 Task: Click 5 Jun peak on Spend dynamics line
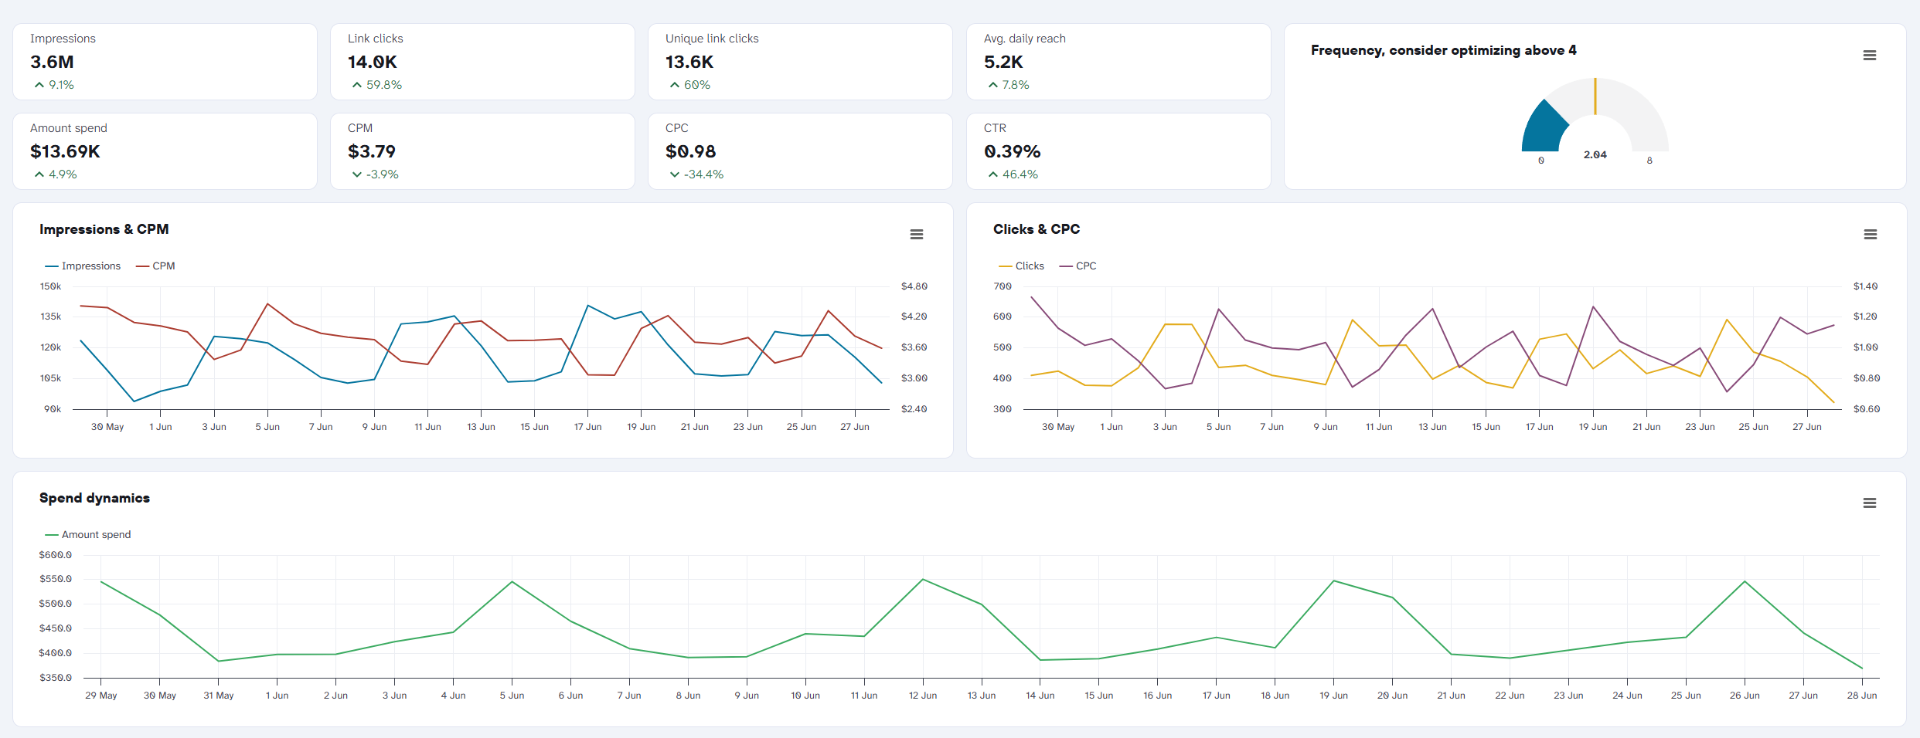click(x=512, y=582)
